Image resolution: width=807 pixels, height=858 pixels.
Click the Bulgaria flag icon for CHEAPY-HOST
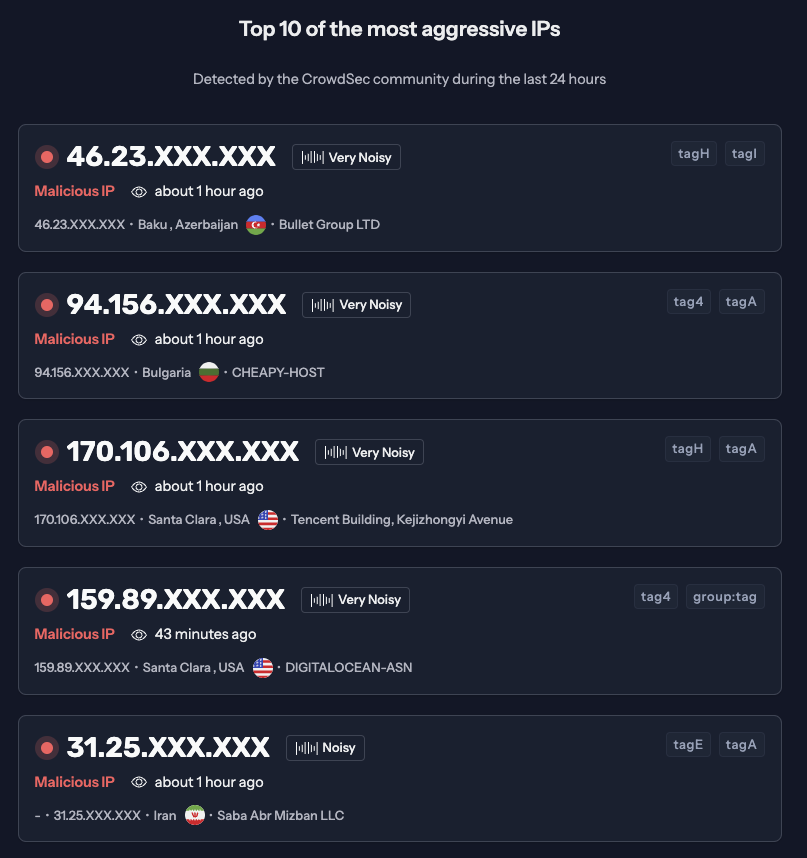(x=208, y=371)
